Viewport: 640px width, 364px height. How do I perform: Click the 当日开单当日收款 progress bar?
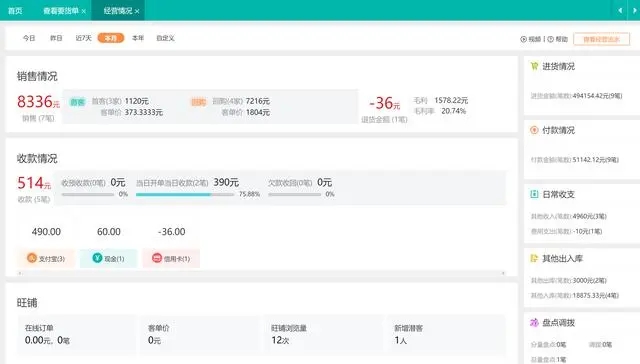(x=185, y=195)
